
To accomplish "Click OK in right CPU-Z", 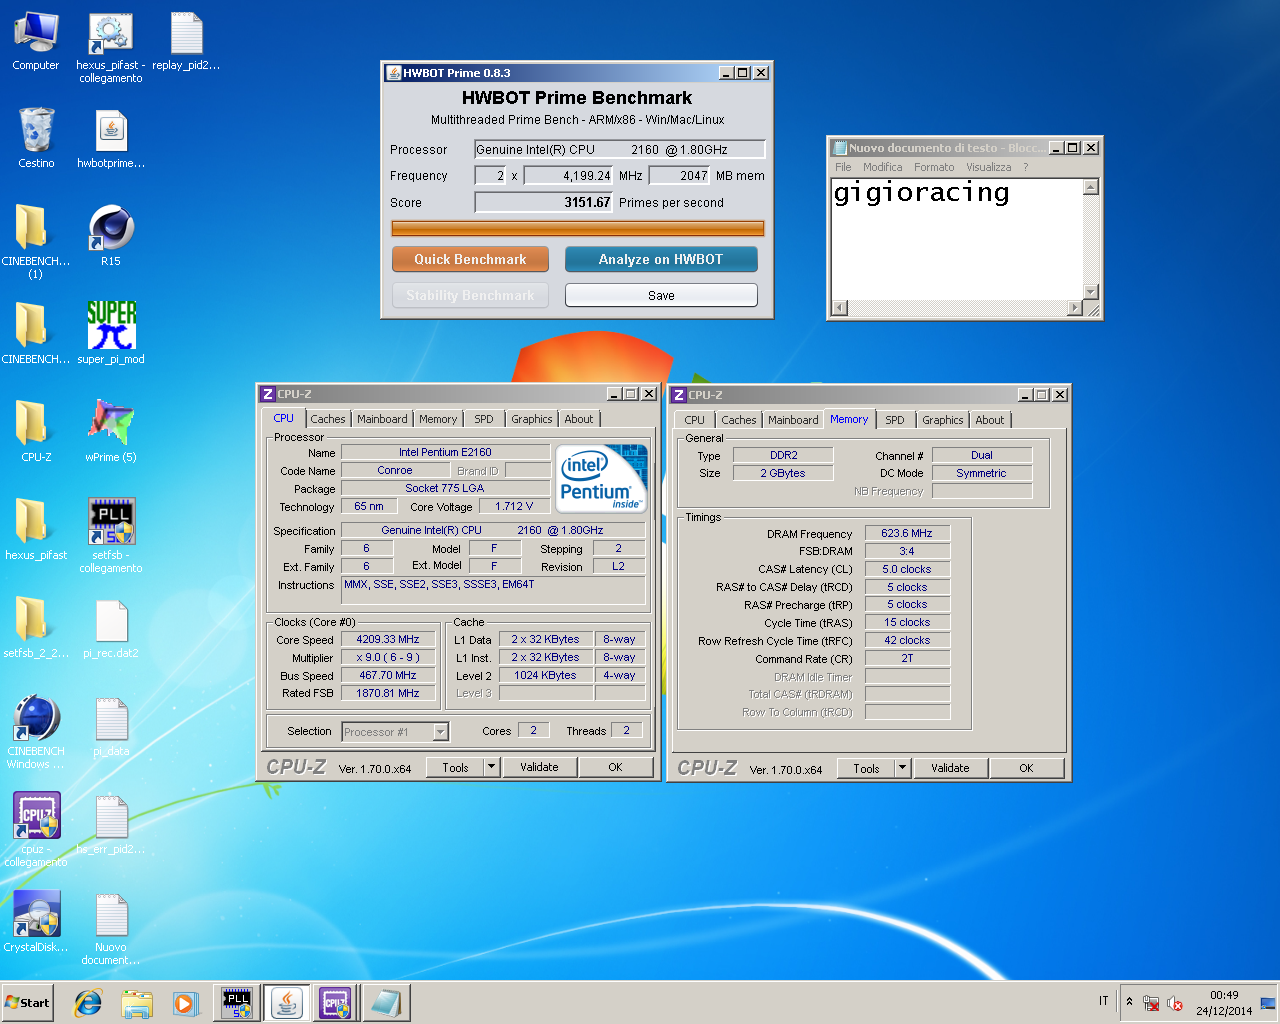I will point(1026,768).
